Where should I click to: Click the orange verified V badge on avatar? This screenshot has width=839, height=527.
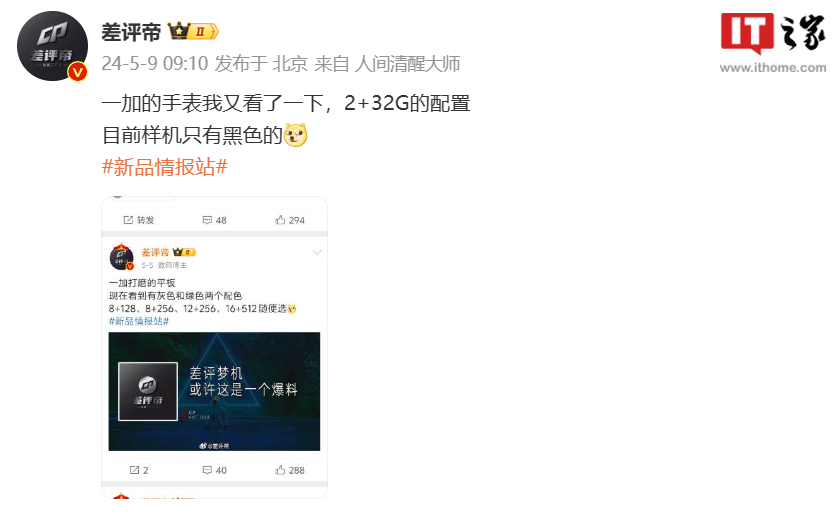pos(78,71)
